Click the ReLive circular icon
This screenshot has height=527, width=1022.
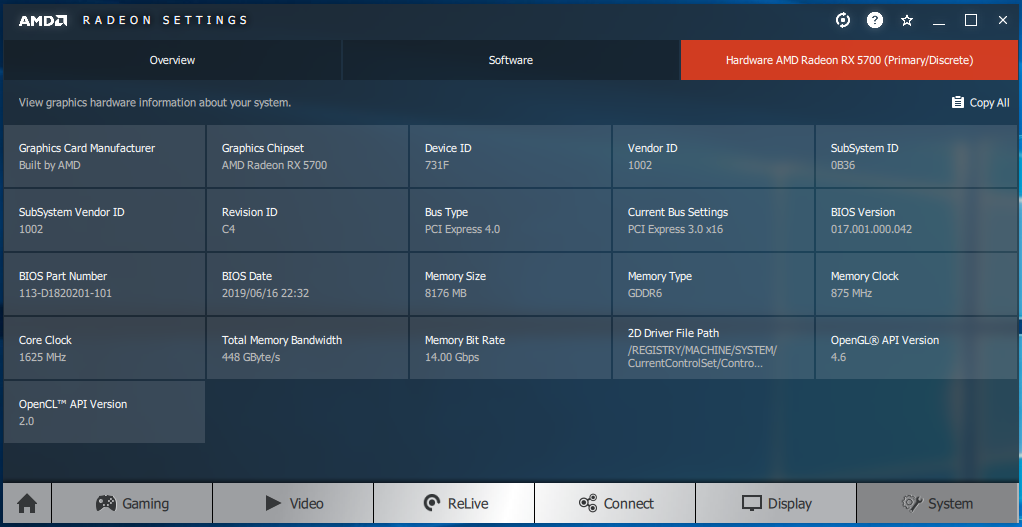coord(431,504)
